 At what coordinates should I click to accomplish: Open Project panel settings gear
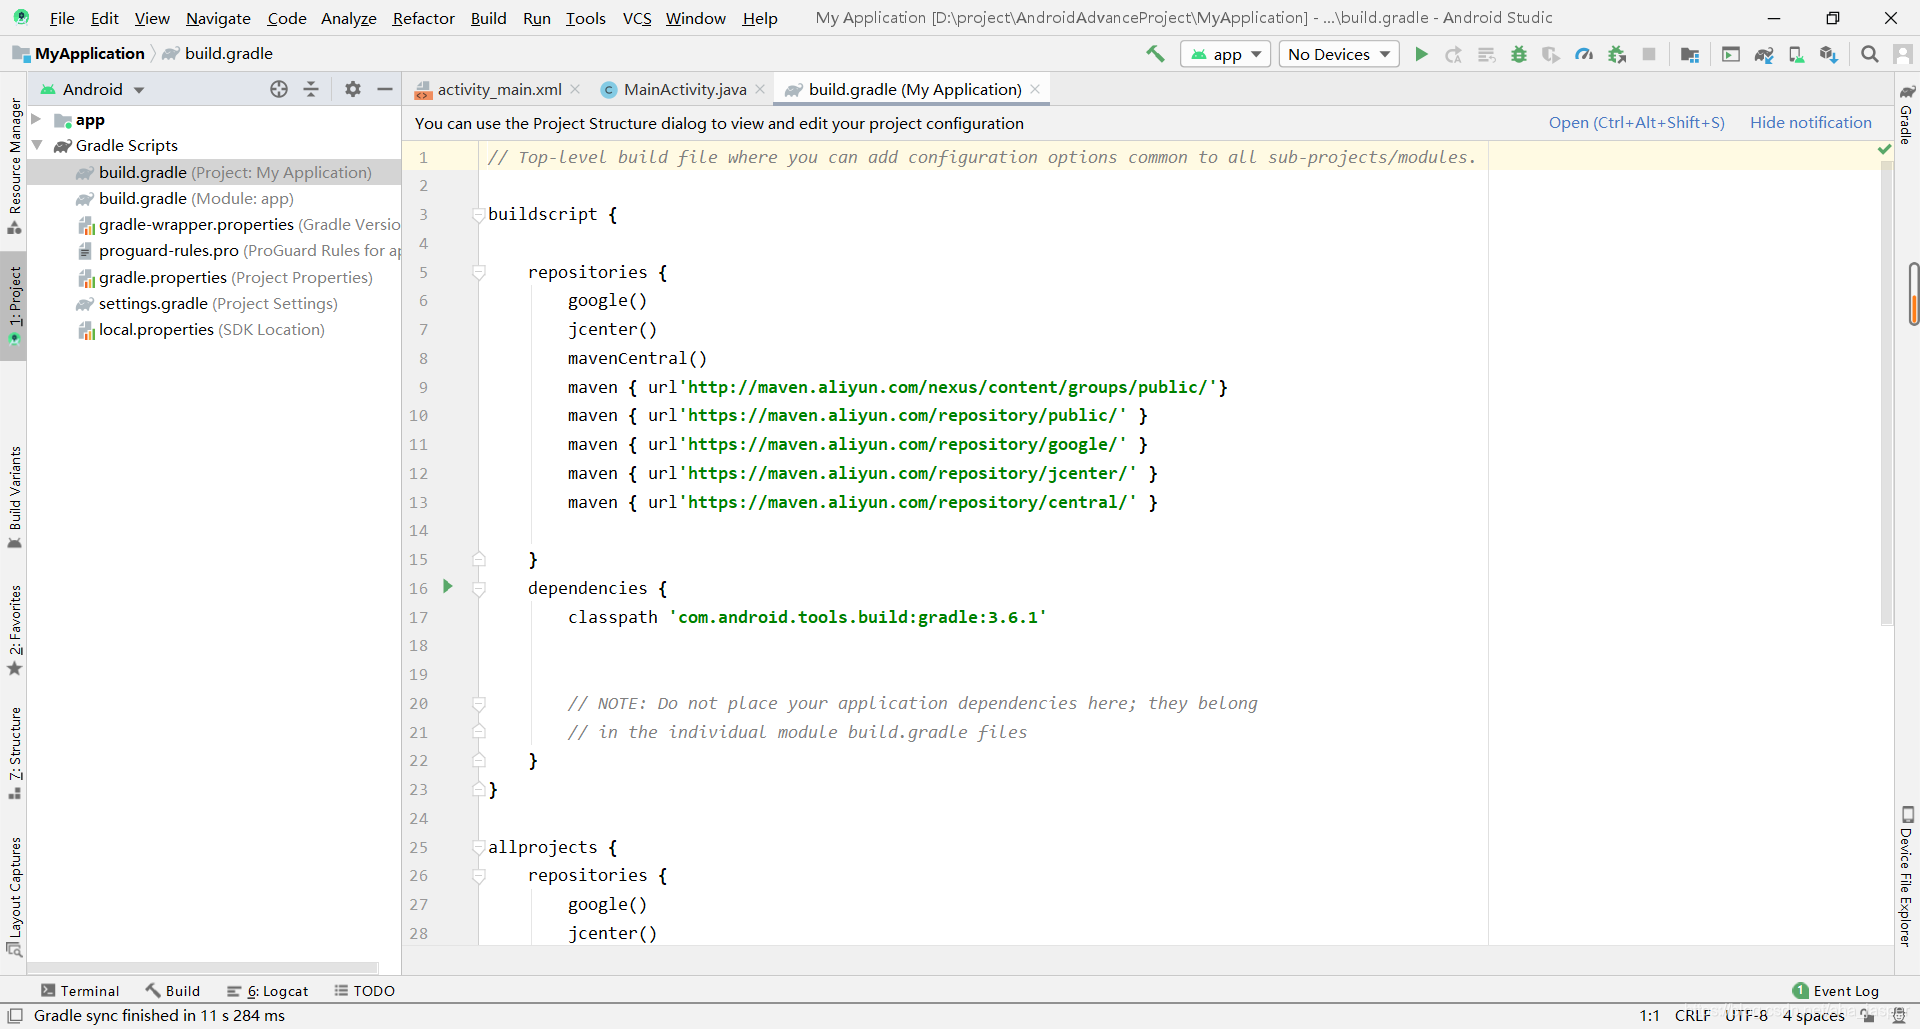[352, 89]
